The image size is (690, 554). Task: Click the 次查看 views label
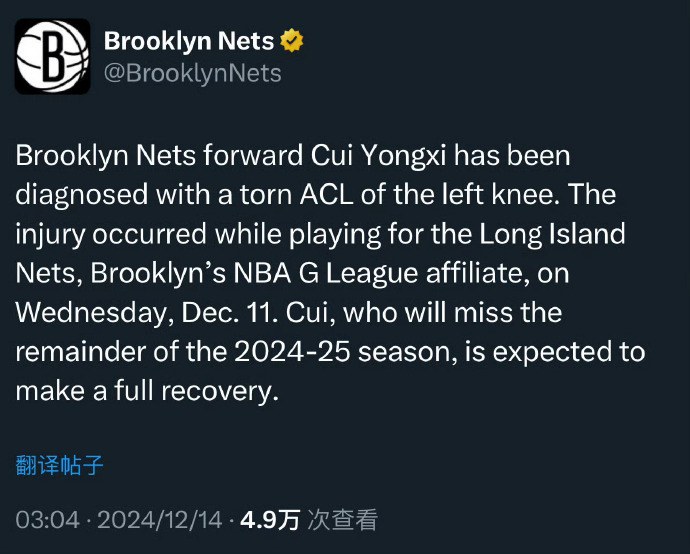pos(342,520)
